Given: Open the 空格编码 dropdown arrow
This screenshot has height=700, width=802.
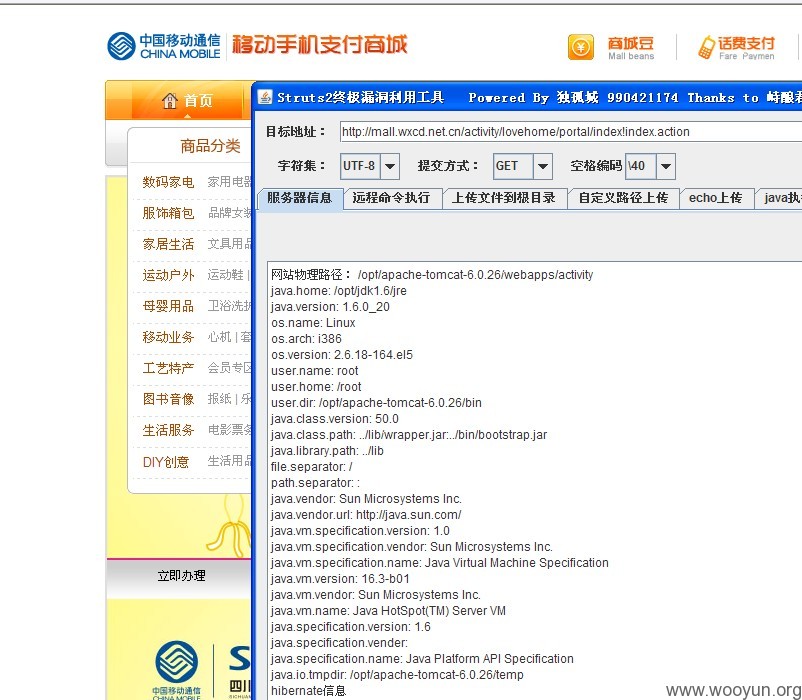Looking at the screenshot, I should click(x=665, y=166).
